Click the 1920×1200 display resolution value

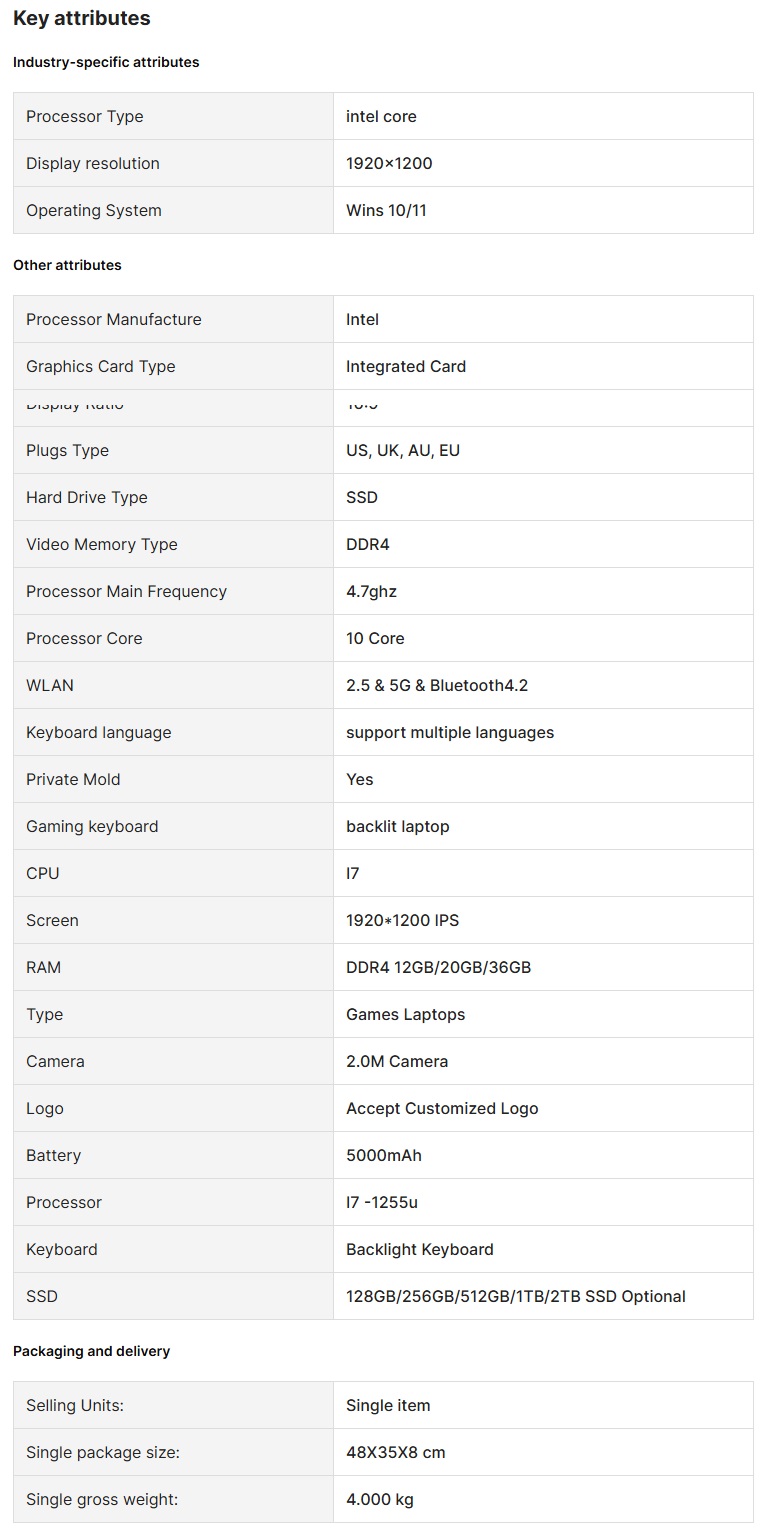[x=389, y=163]
